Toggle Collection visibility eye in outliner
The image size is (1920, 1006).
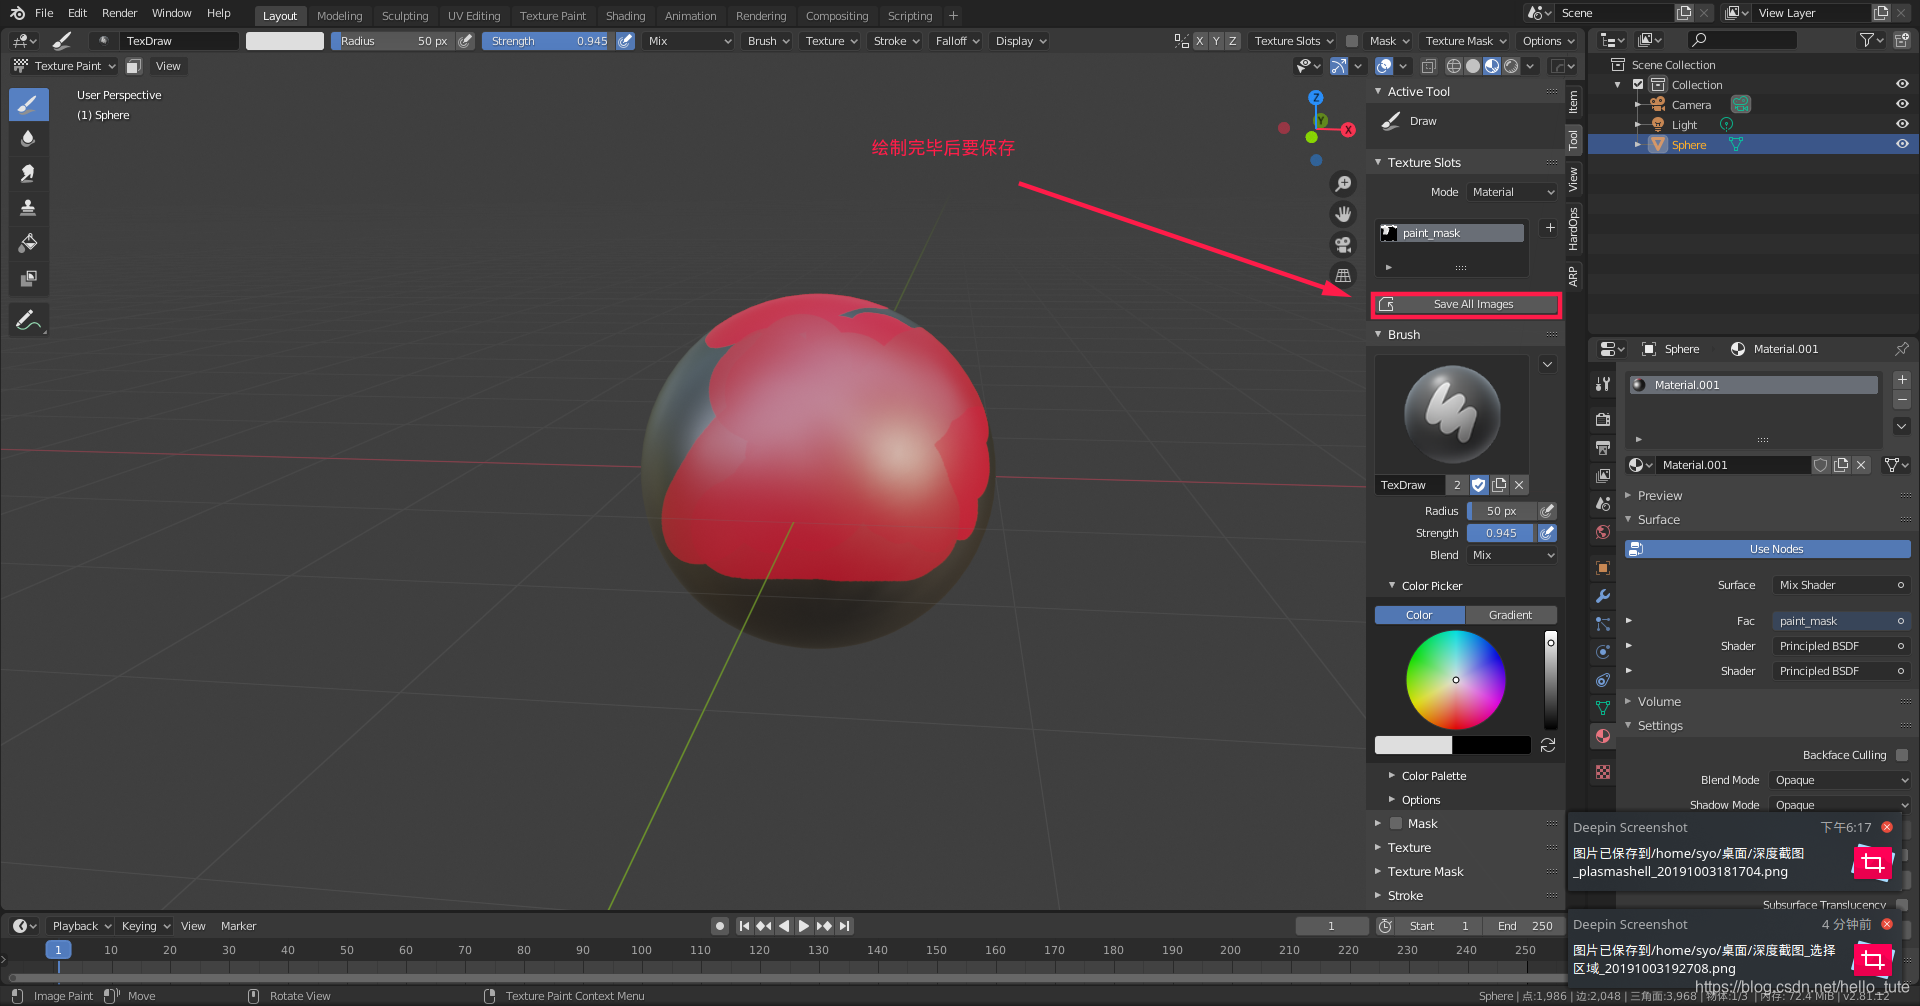pyautogui.click(x=1902, y=84)
